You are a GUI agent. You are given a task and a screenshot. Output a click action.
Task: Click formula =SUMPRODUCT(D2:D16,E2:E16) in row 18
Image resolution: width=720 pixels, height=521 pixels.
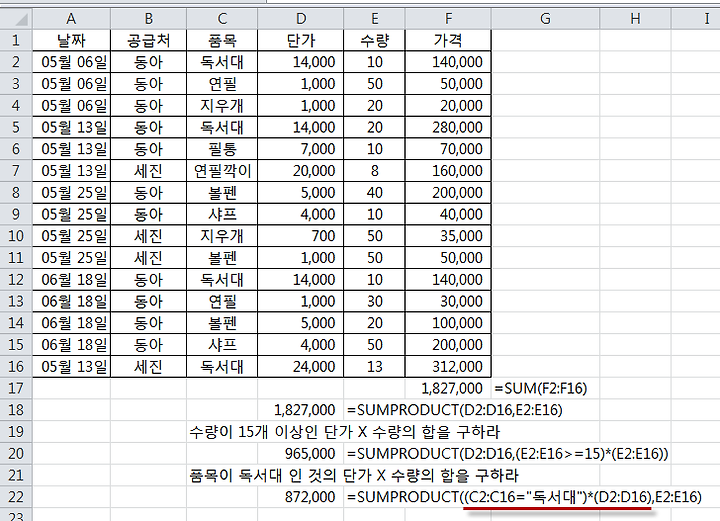pyautogui.click(x=455, y=410)
